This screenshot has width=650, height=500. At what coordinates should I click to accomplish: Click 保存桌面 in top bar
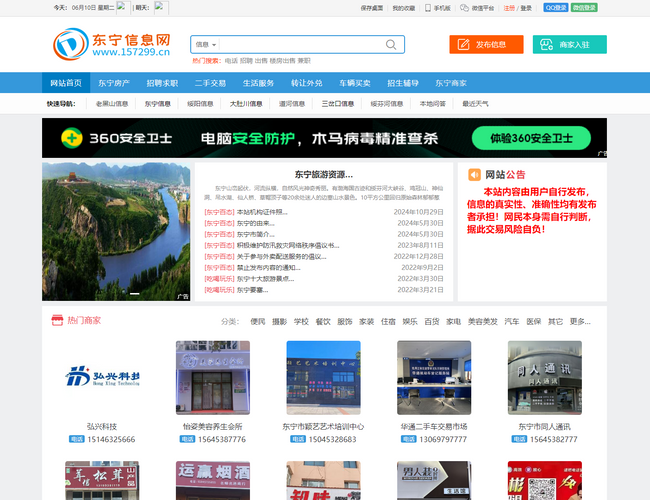coord(372,8)
